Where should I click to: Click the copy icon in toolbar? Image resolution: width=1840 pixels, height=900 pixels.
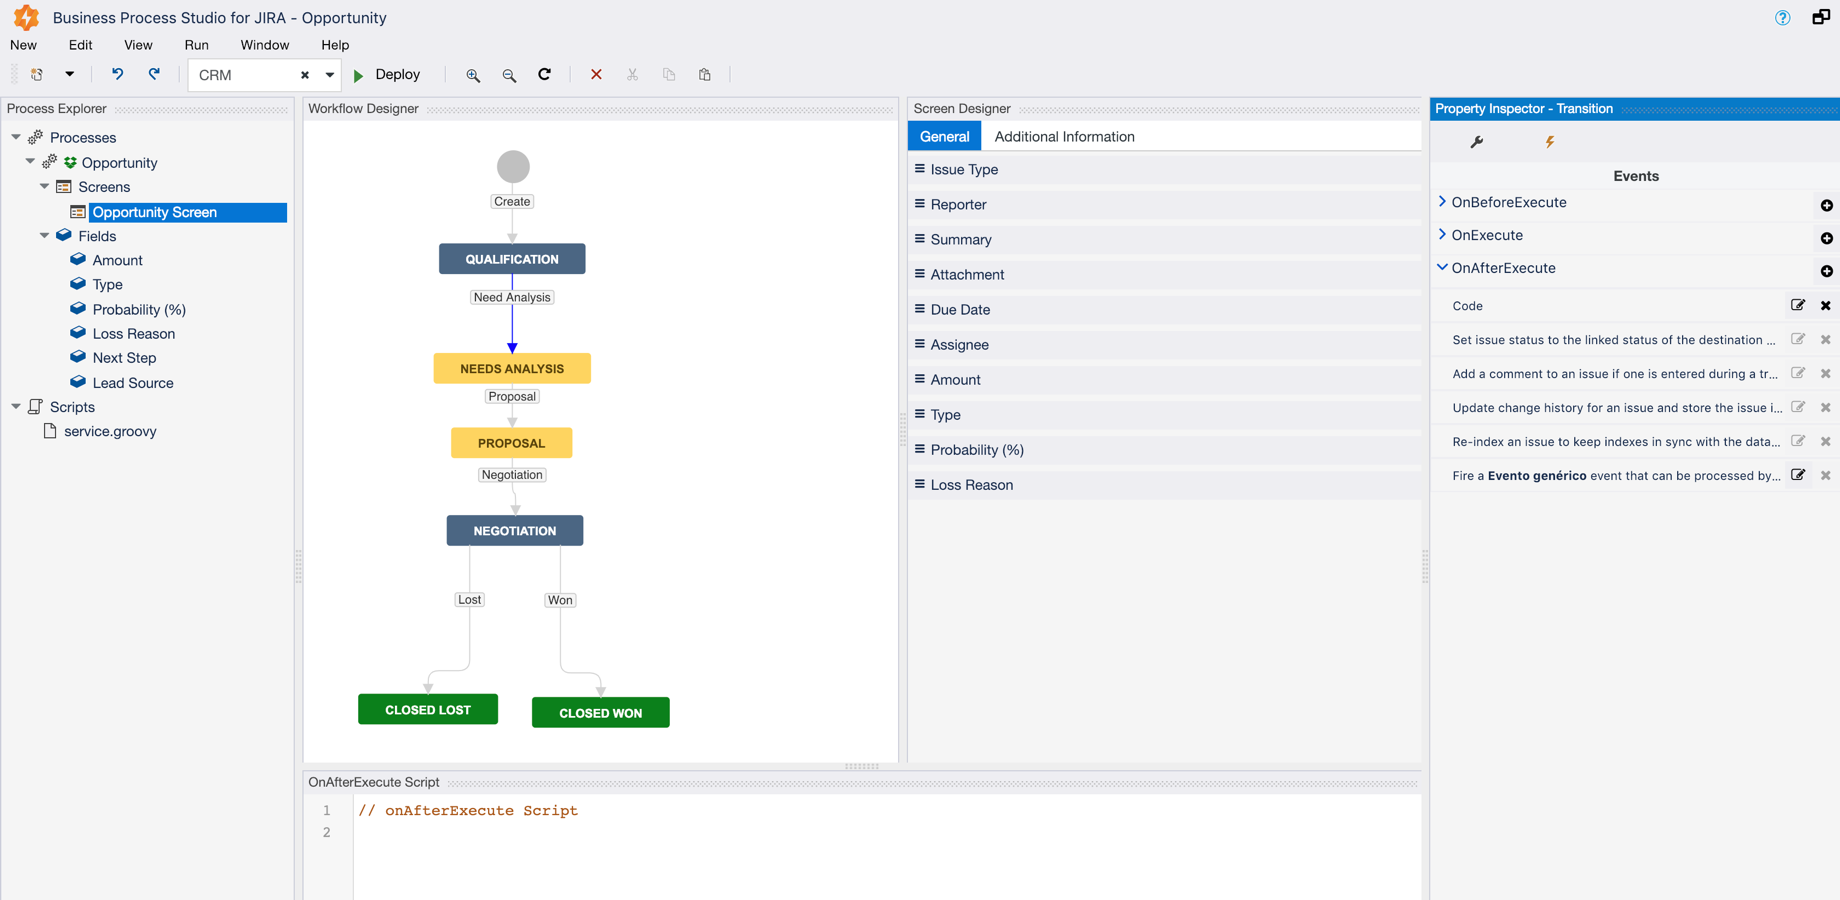tap(669, 74)
